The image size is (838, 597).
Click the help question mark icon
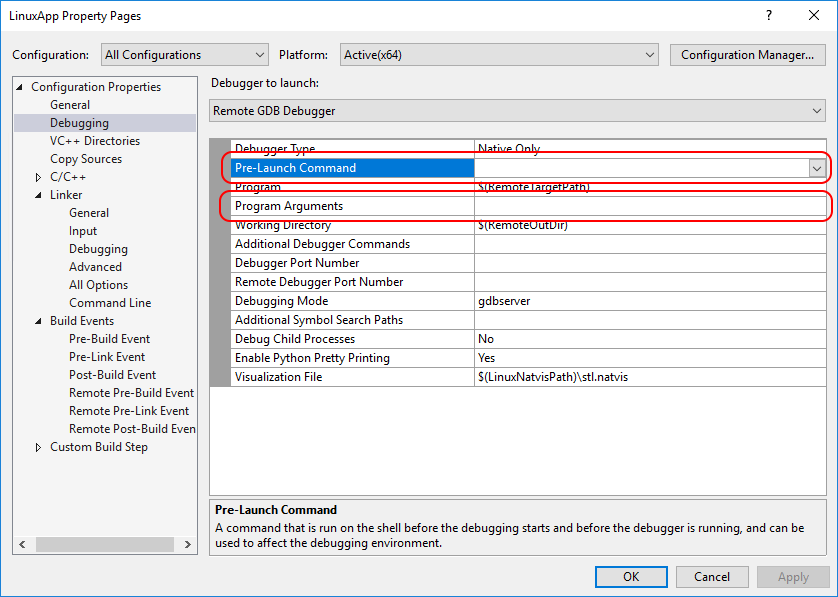769,16
